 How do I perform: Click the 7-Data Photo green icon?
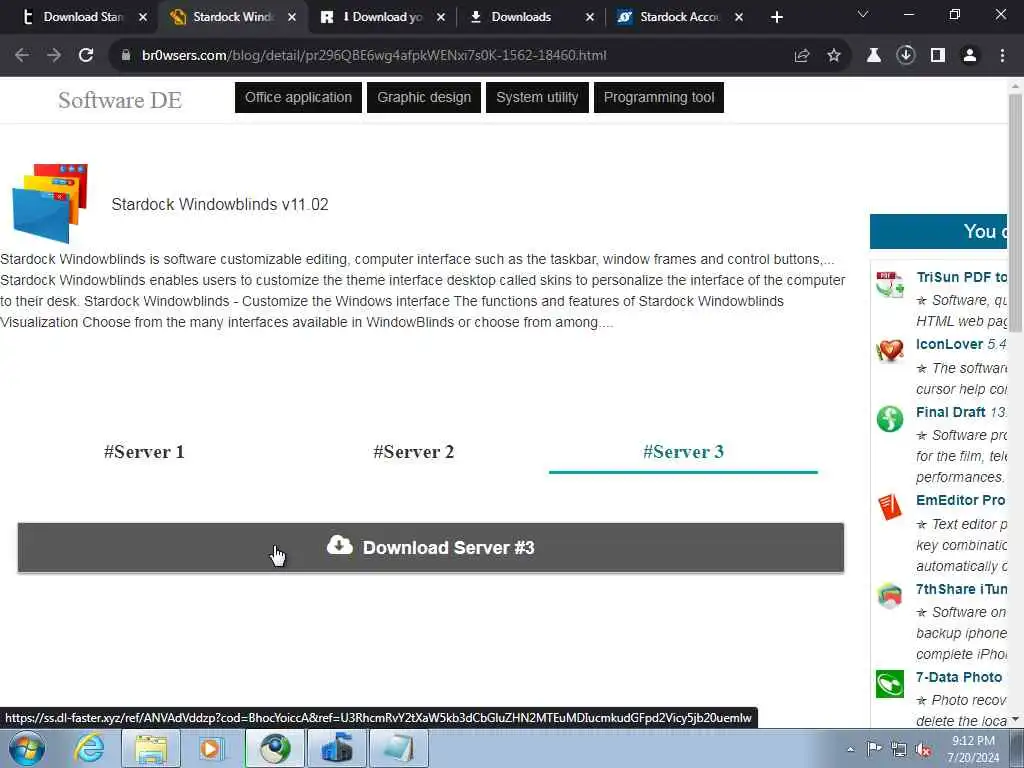(889, 684)
